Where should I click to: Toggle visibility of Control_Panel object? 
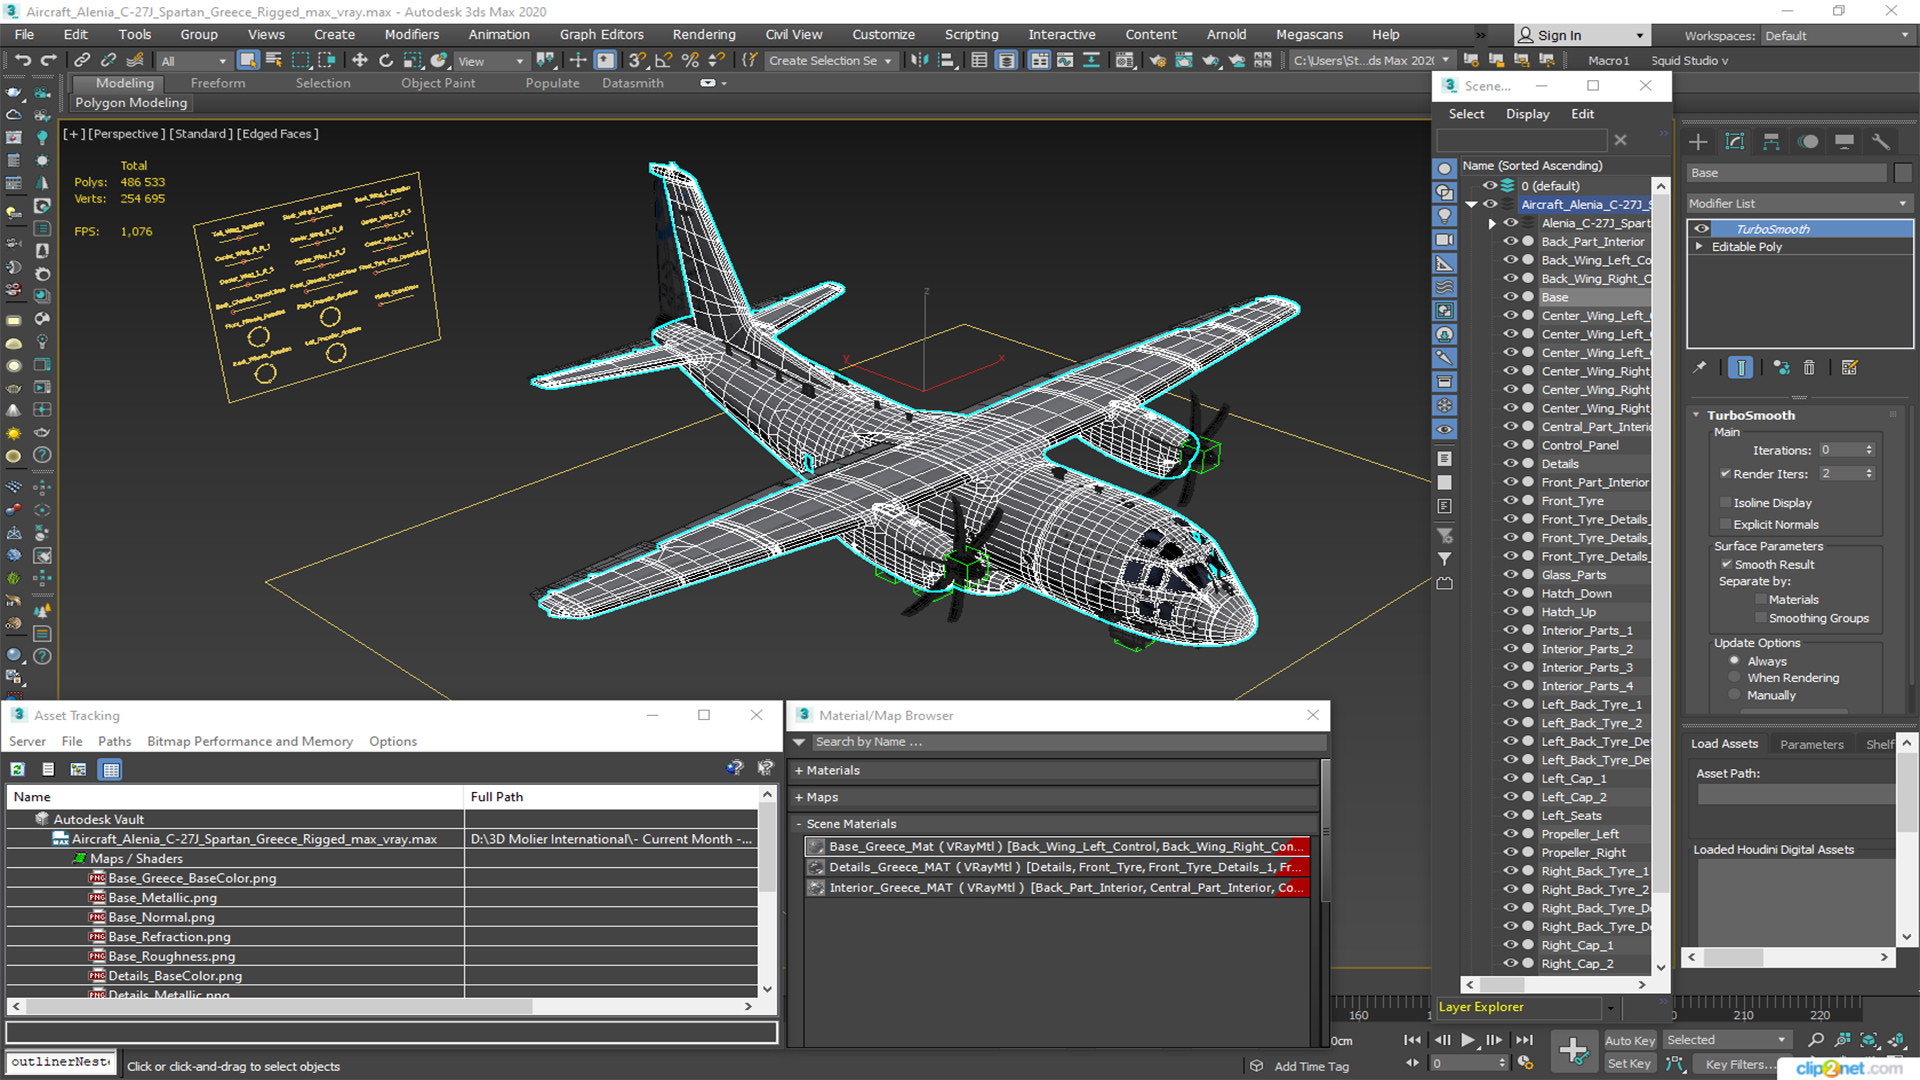tap(1510, 445)
